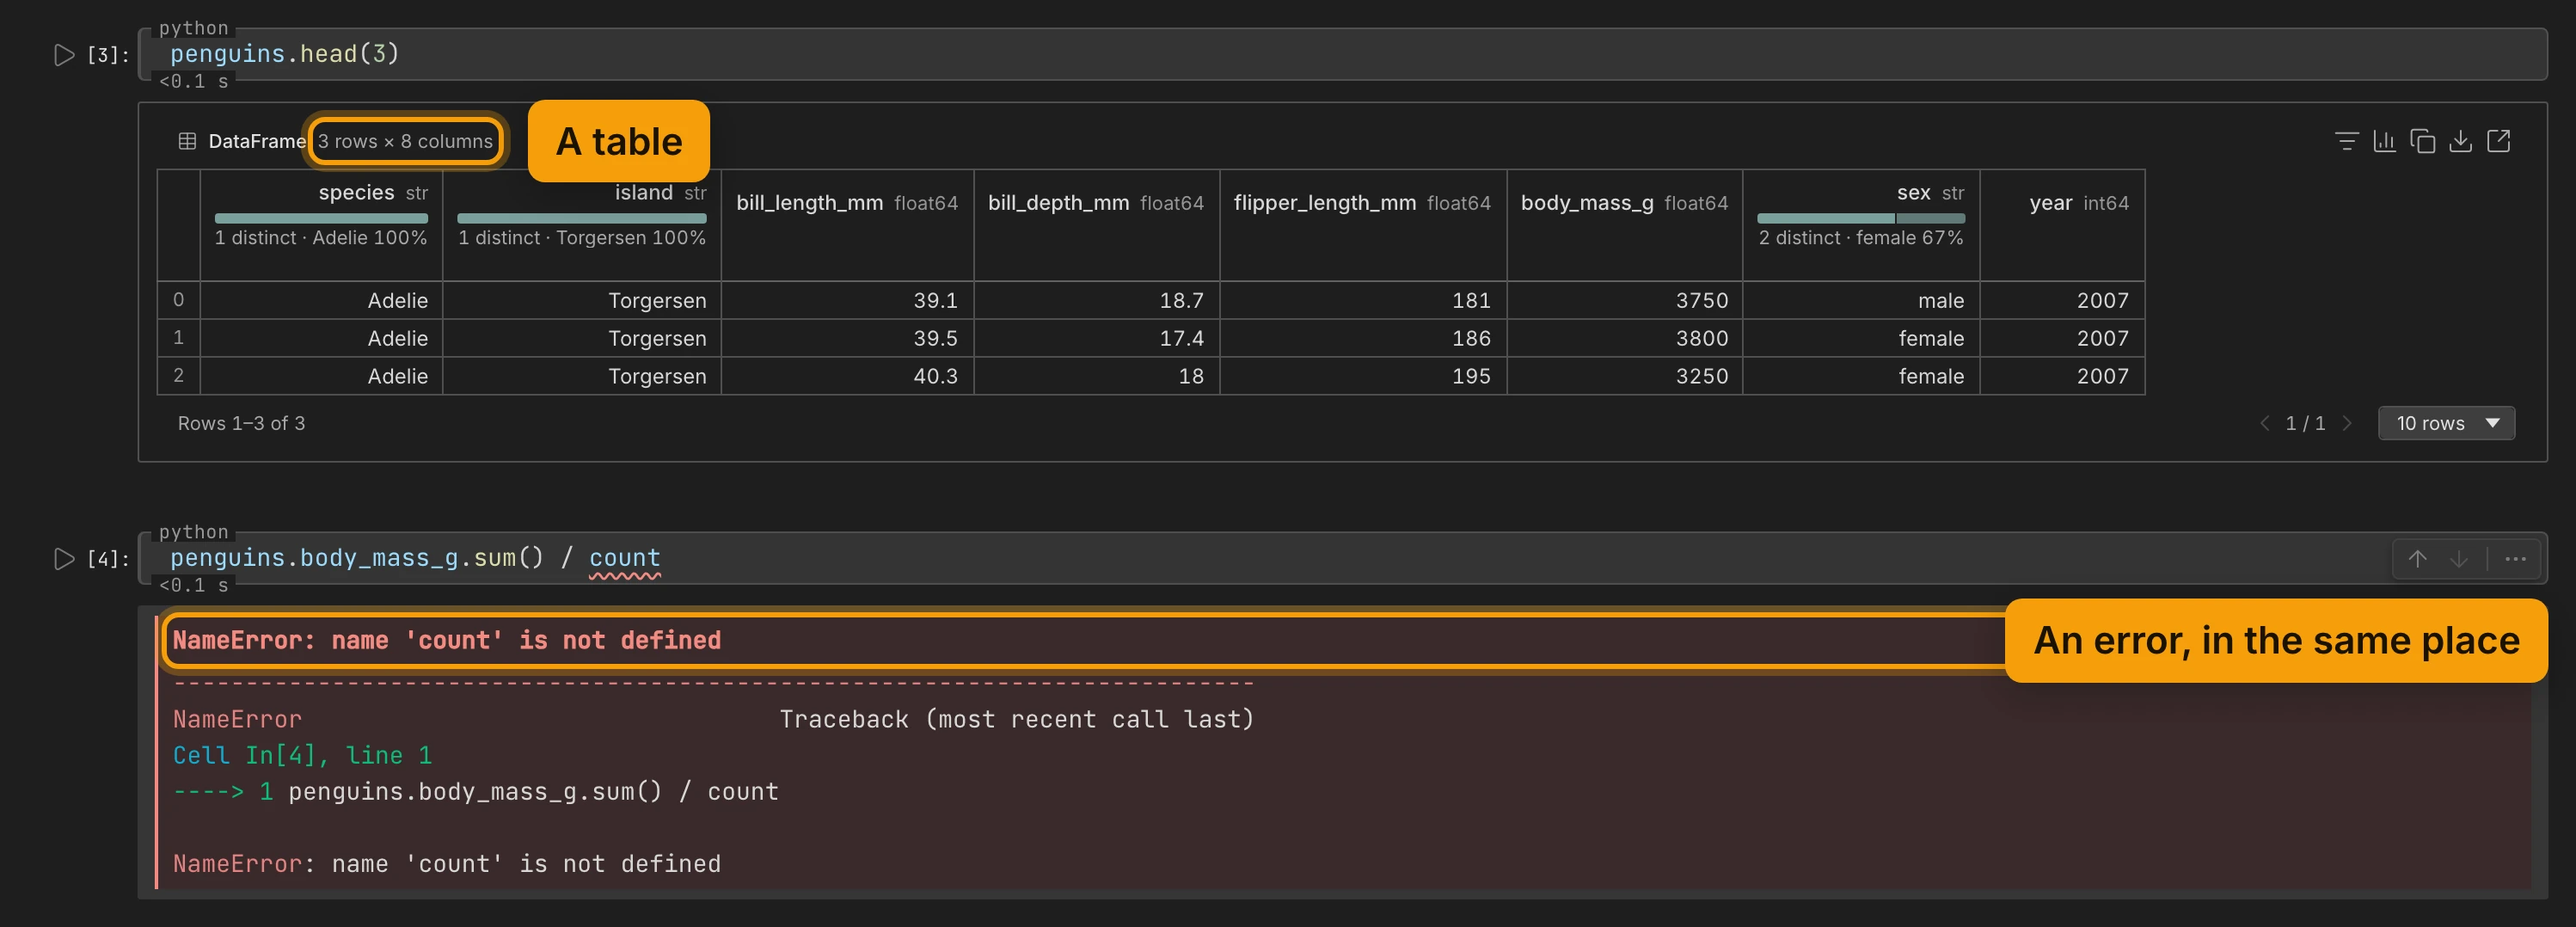
Task: Click the DataFrame table grid icon
Action: 187,141
